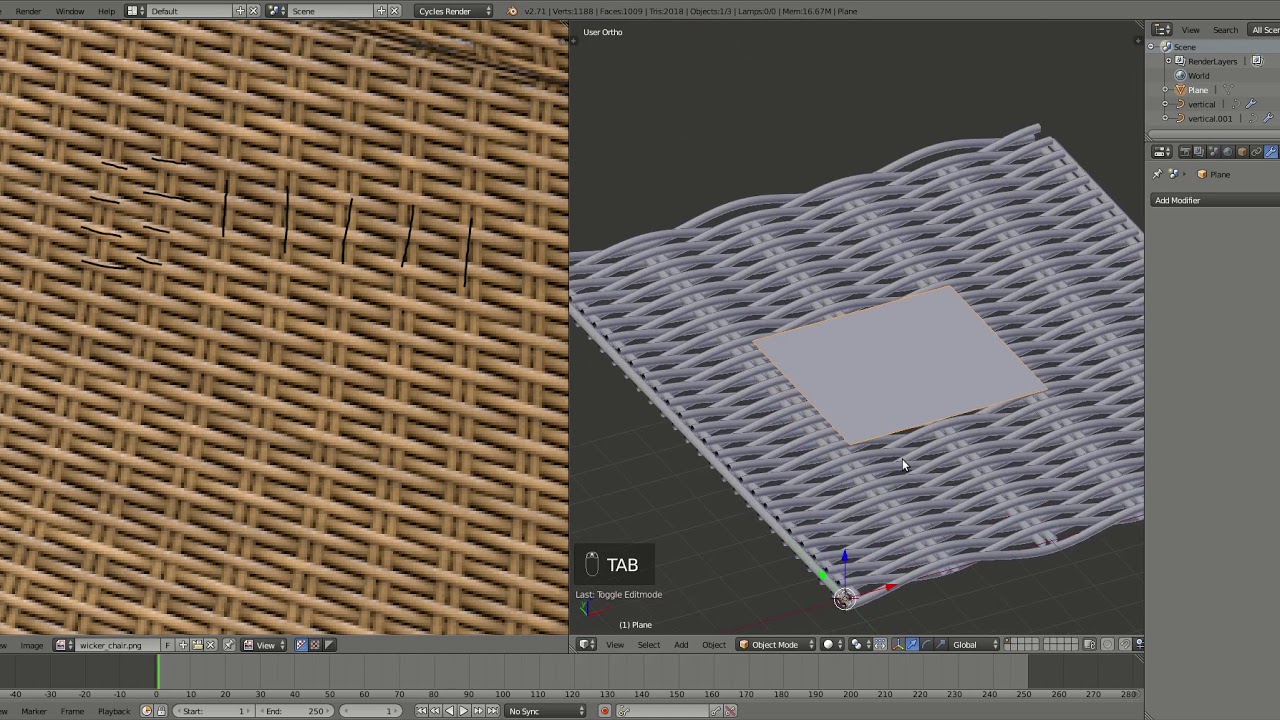Click the Add Modifier button
The width and height of the screenshot is (1280, 720).
coord(1213,200)
